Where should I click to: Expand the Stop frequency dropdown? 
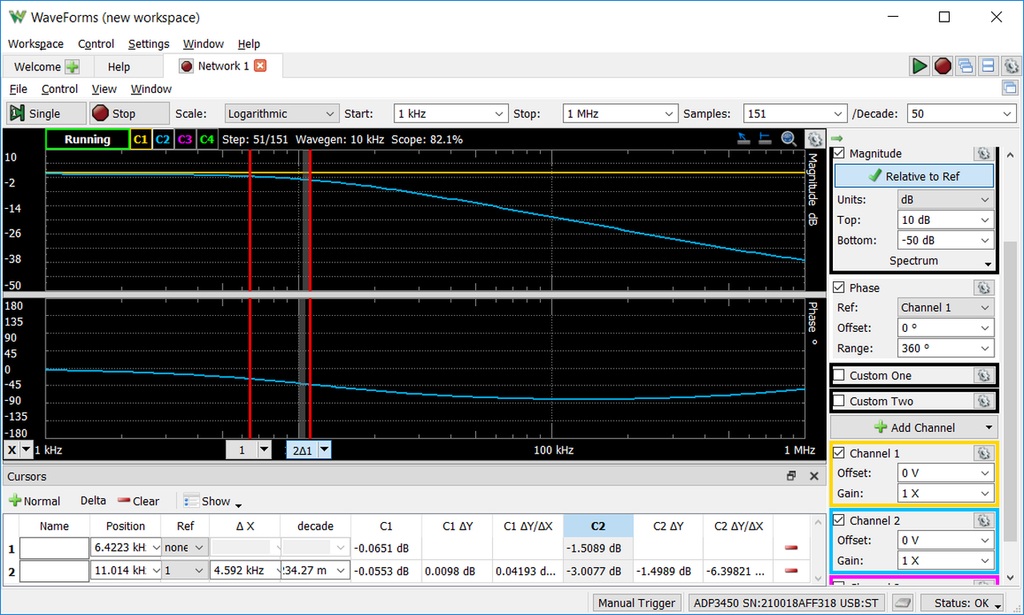668,114
